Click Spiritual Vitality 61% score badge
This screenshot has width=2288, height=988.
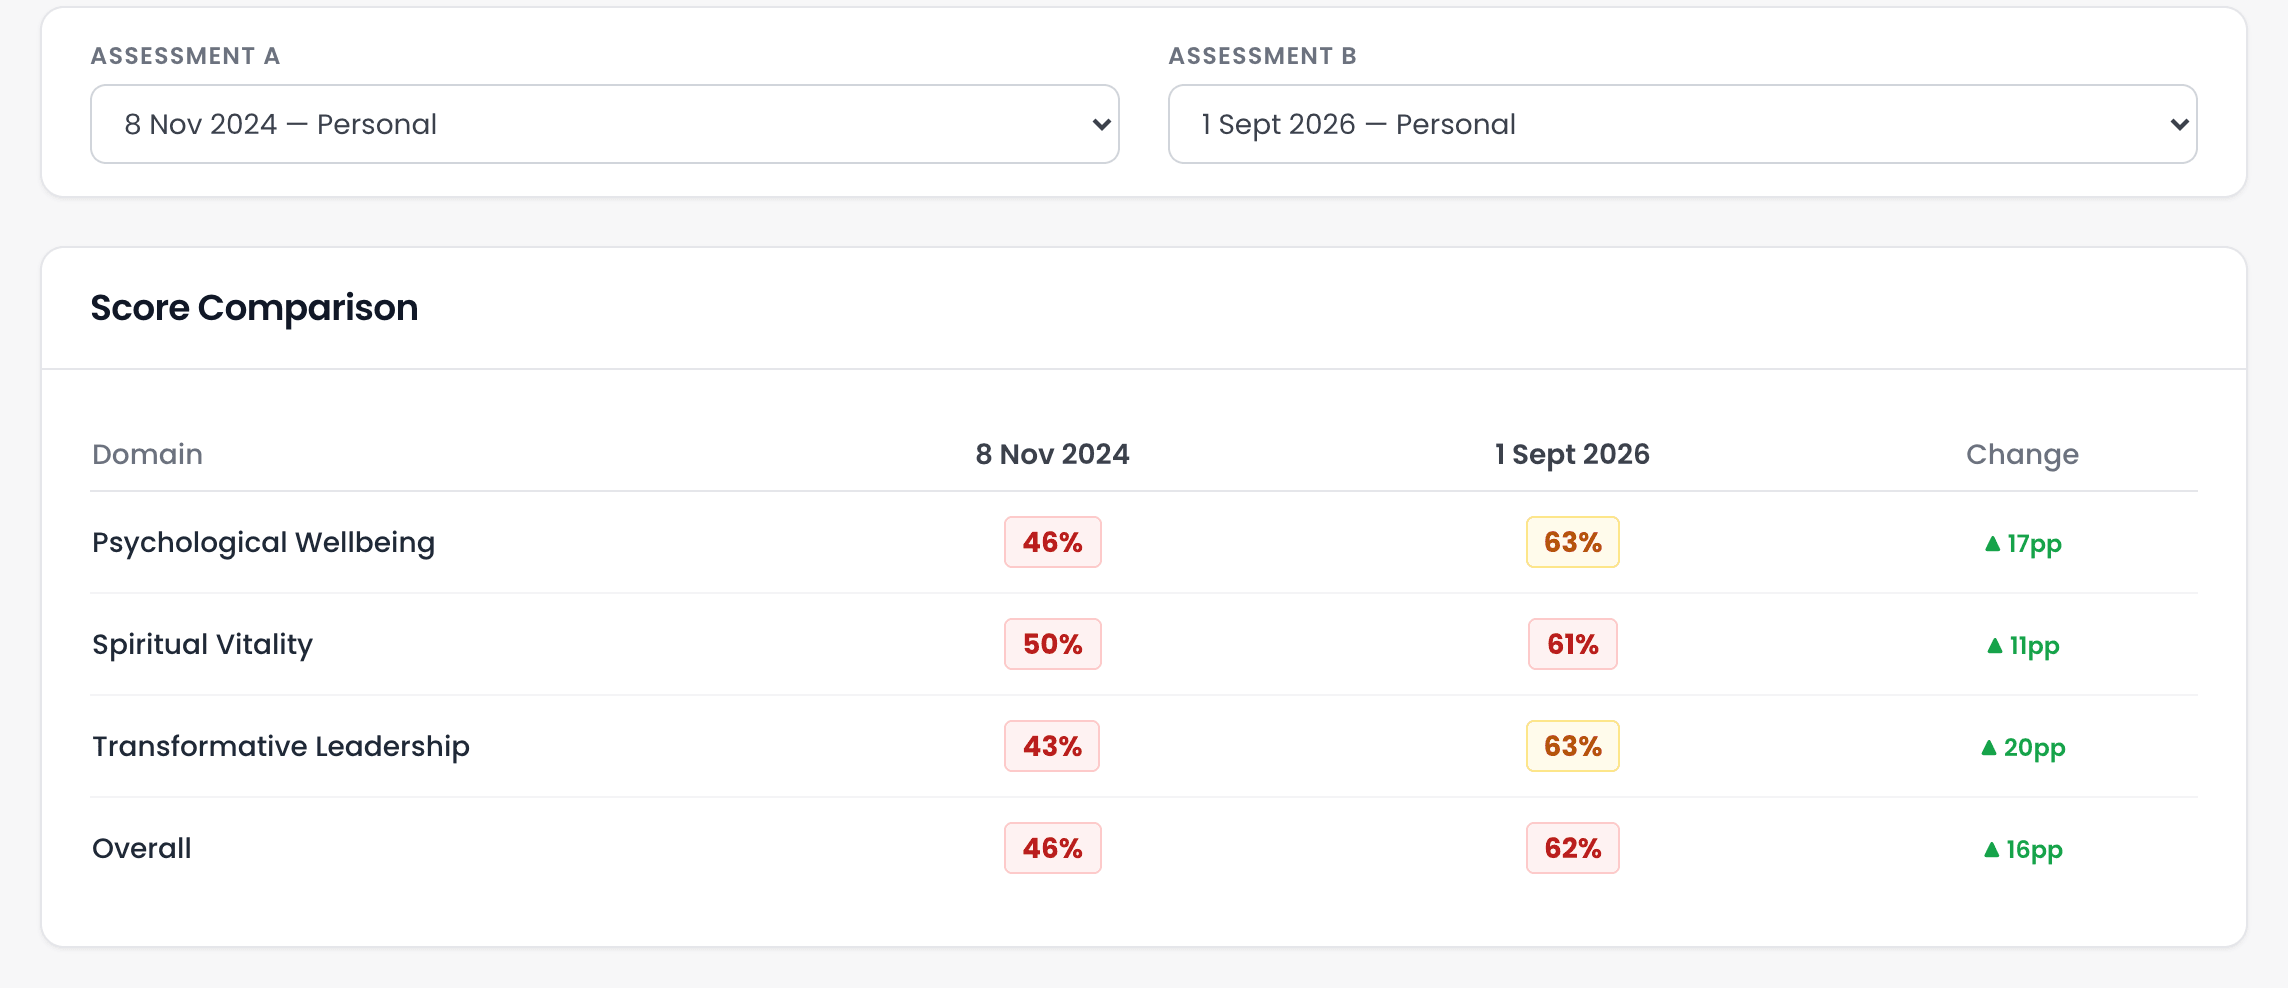(1573, 644)
